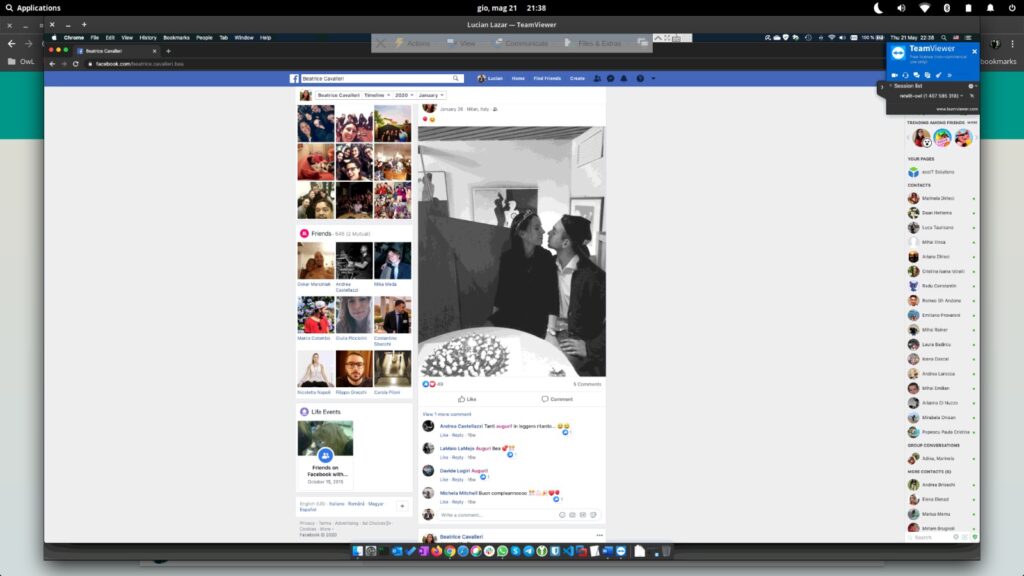Viewport: 1024px width, 576px height.
Task: Click emoji icon in comment box
Action: pyautogui.click(x=562, y=515)
